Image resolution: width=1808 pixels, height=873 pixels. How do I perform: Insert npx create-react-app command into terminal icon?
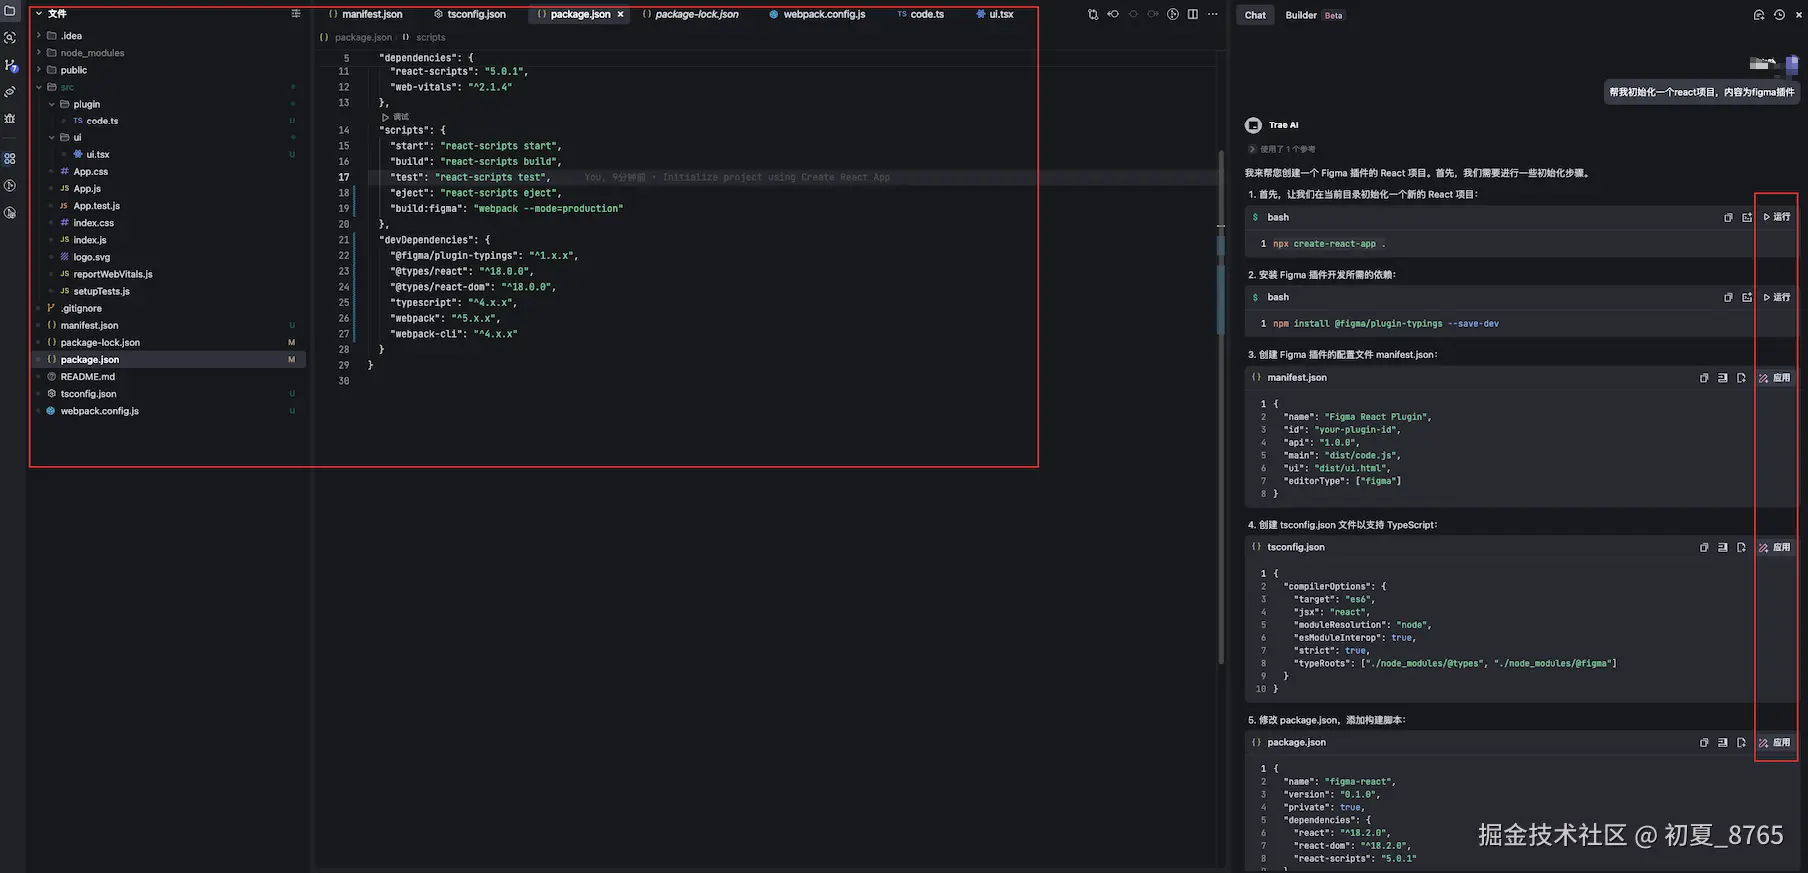point(1747,217)
